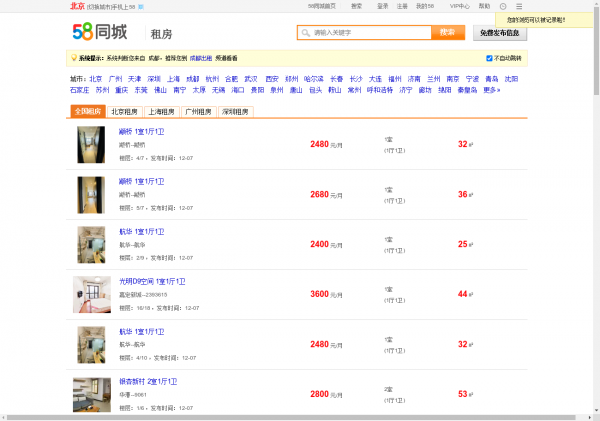Click the magnifier icon in search box
600x421 pixels.
point(305,33)
